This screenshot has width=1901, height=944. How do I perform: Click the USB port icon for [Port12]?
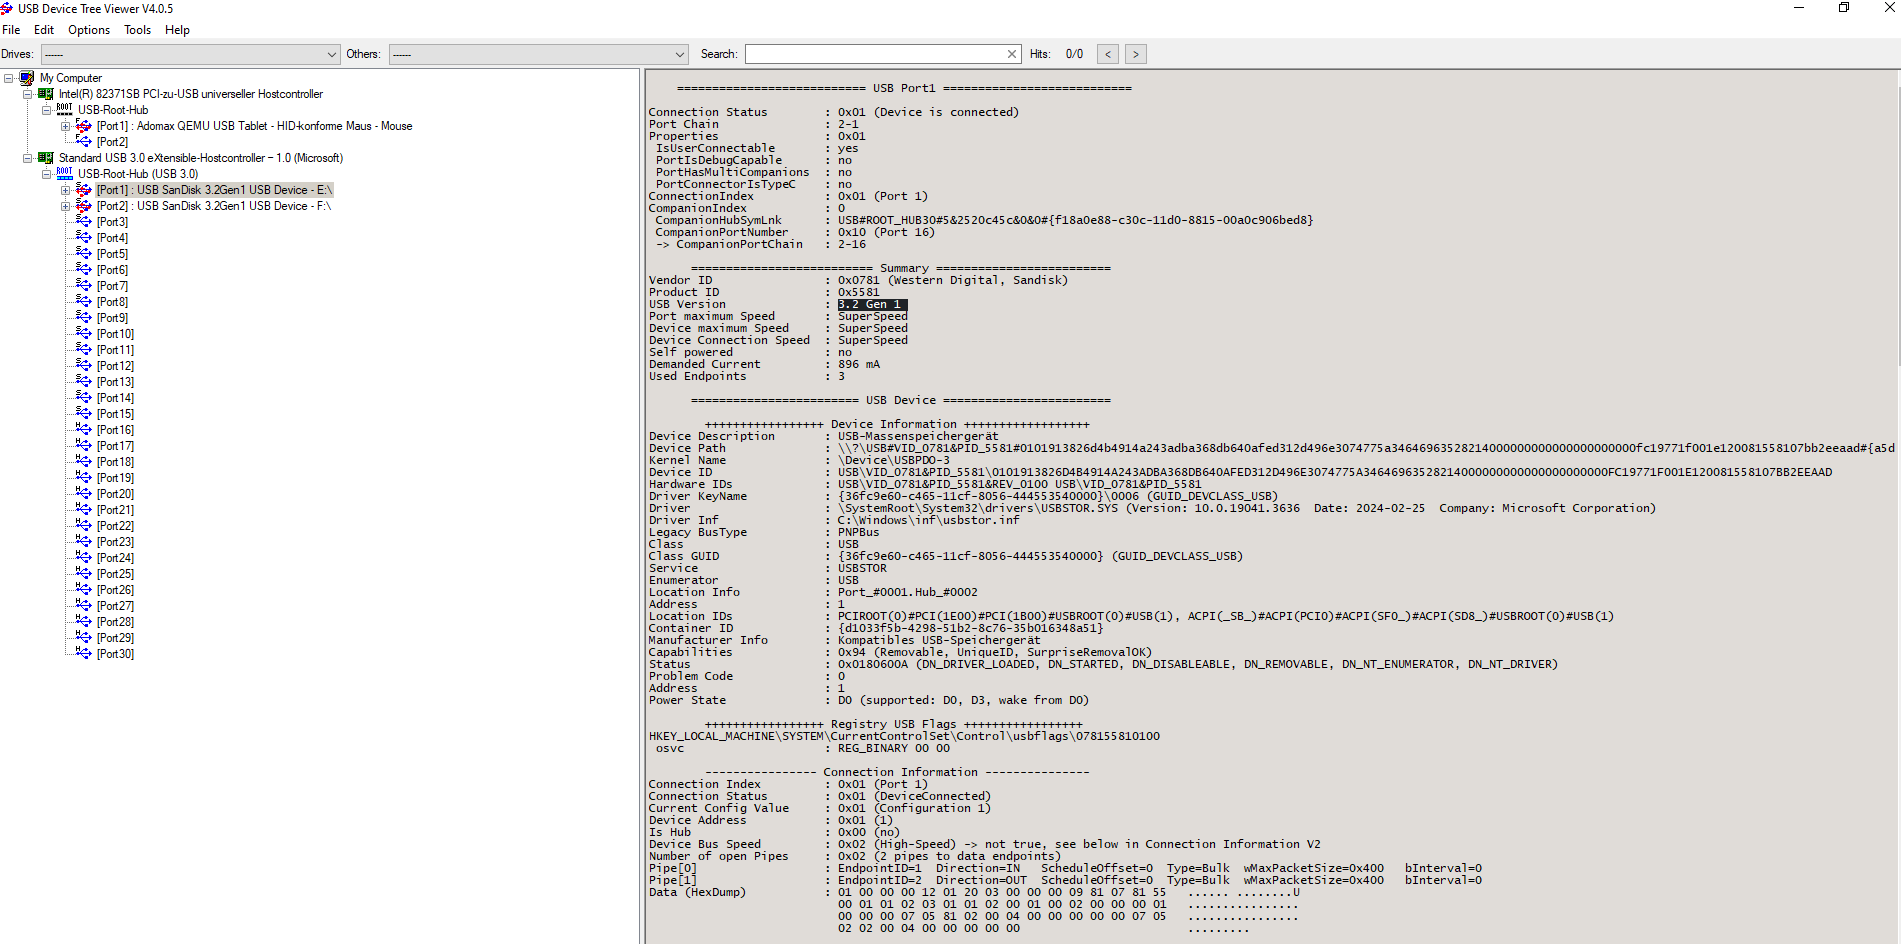84,366
